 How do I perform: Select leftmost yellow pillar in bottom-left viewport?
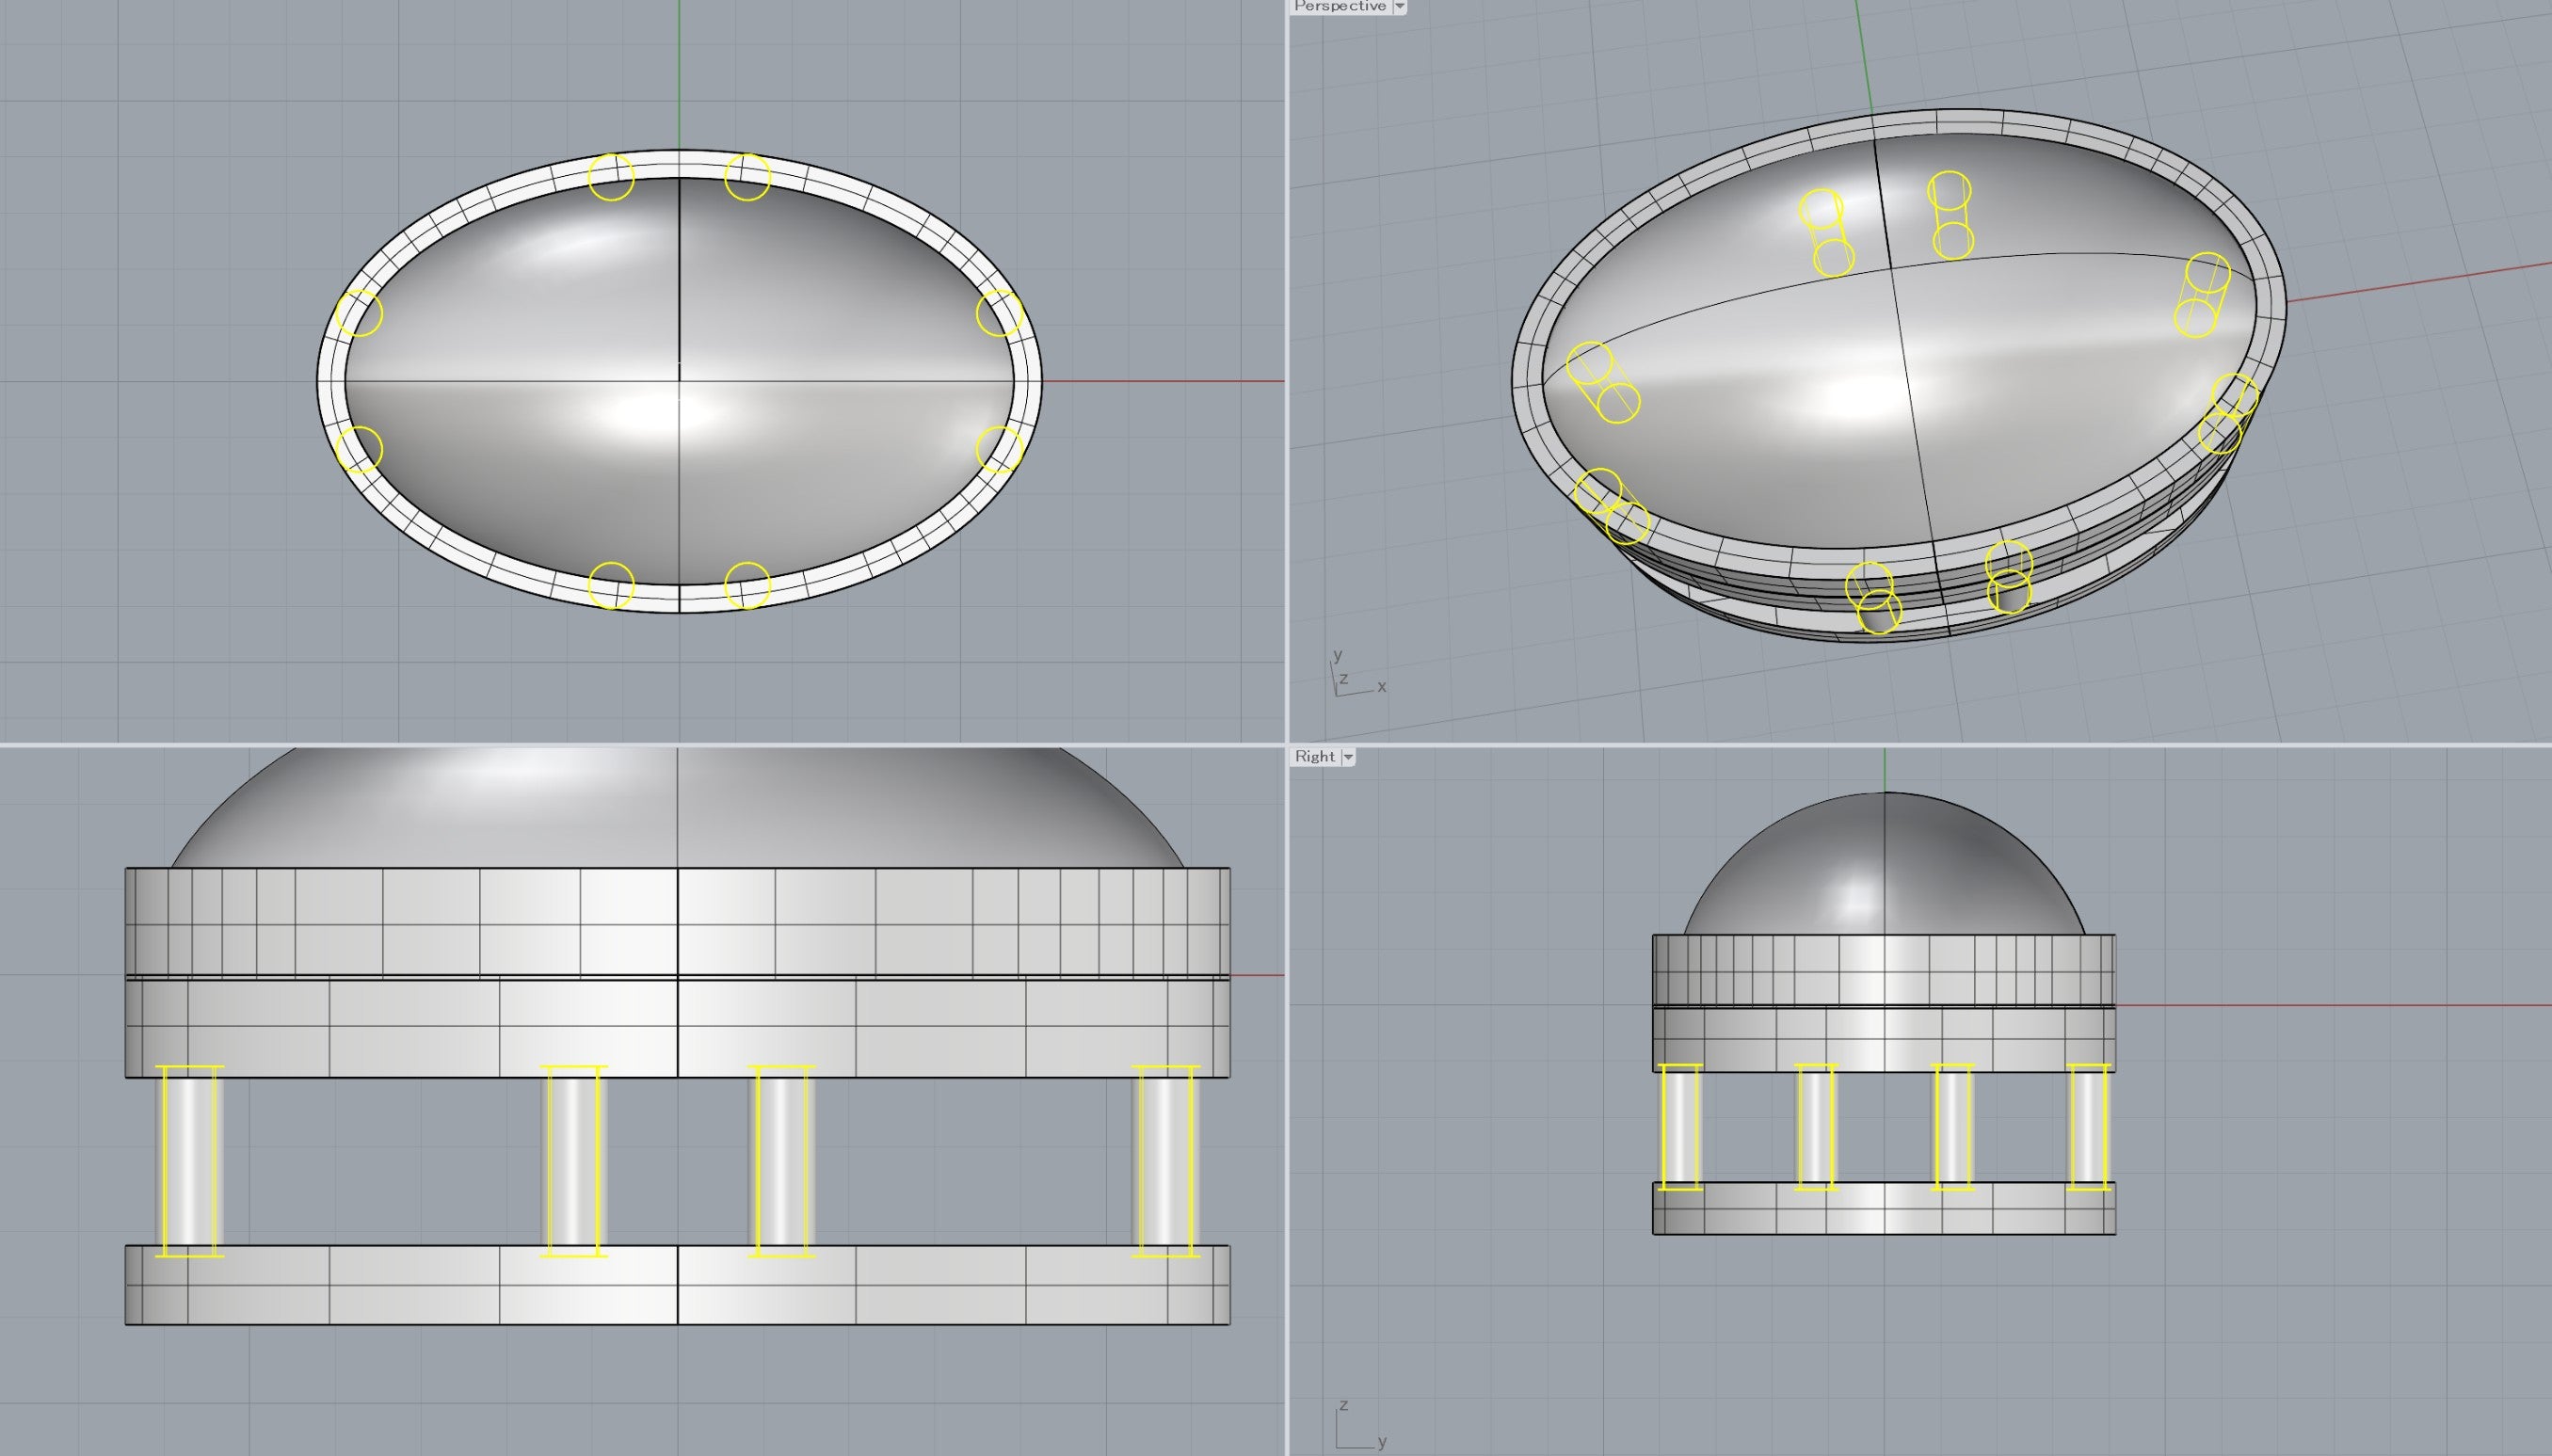coord(189,1160)
